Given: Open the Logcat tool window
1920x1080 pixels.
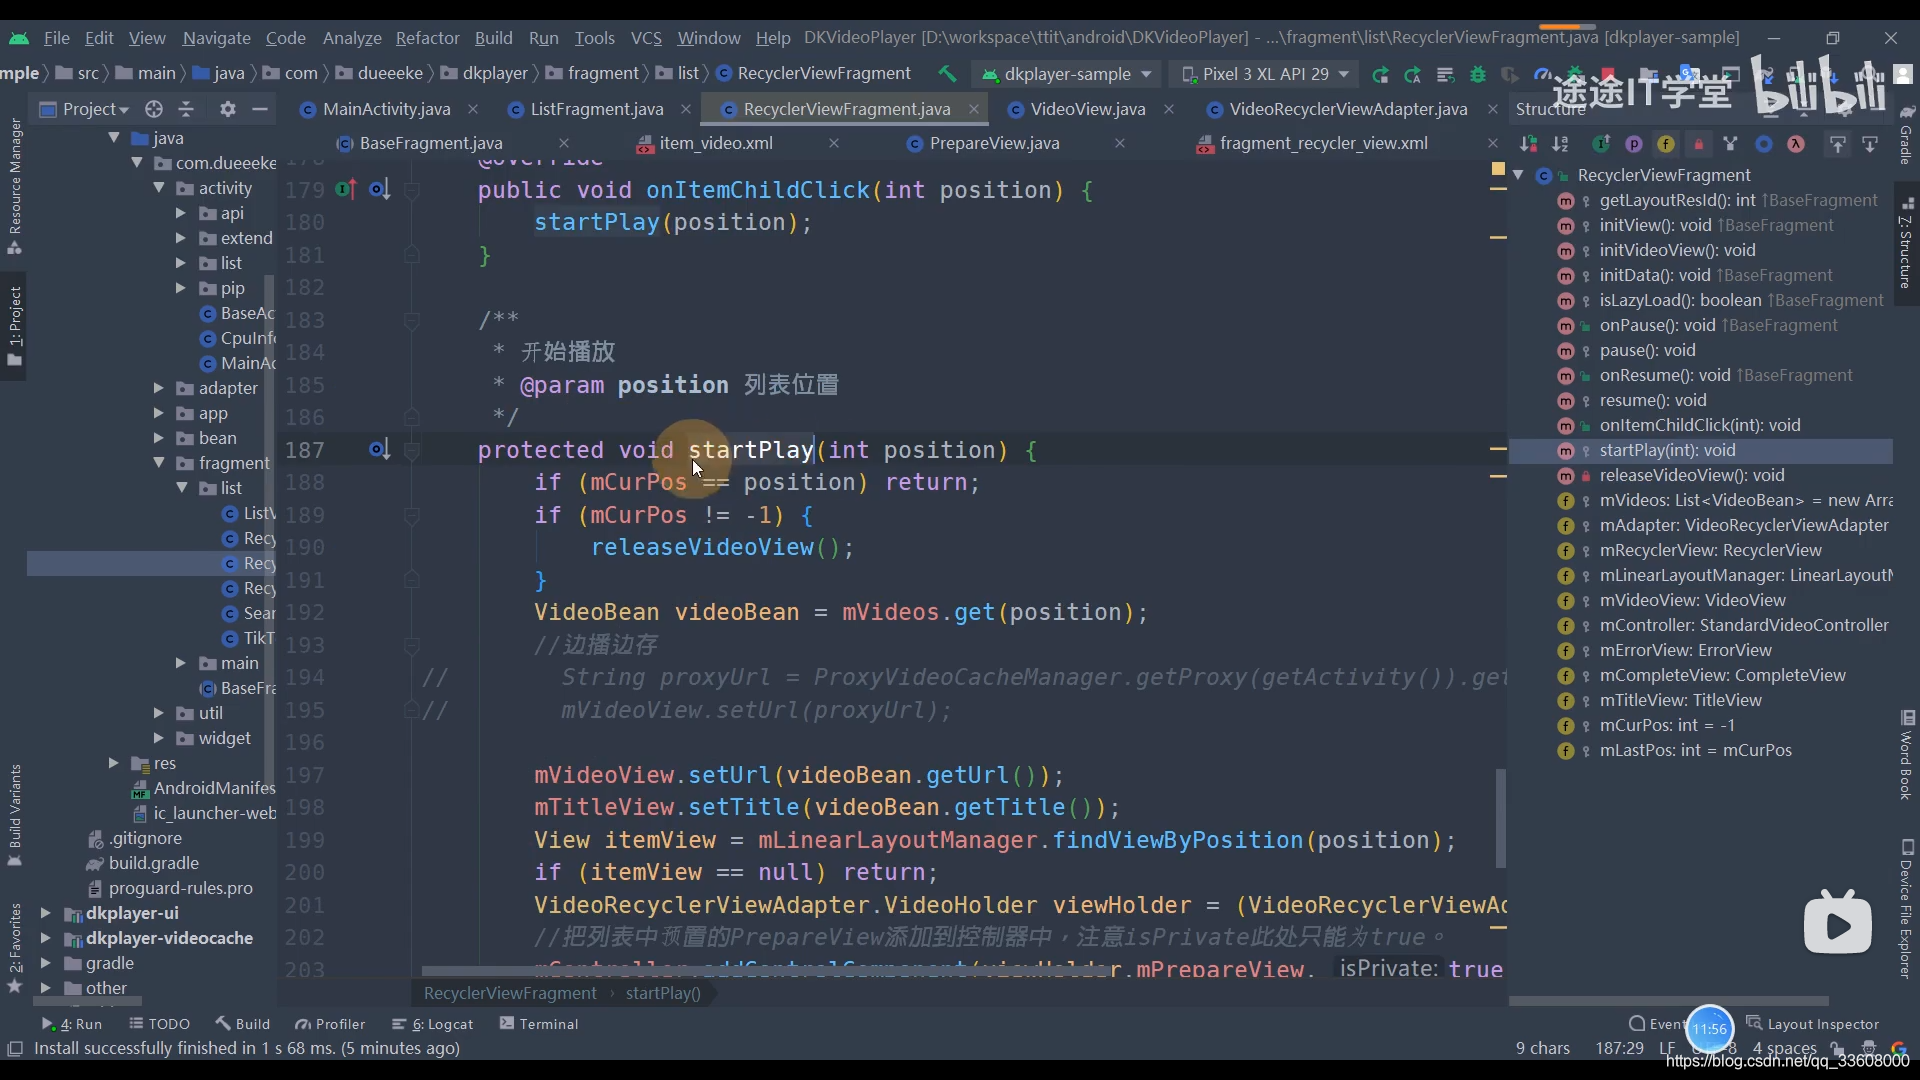Looking at the screenshot, I should tap(433, 1024).
